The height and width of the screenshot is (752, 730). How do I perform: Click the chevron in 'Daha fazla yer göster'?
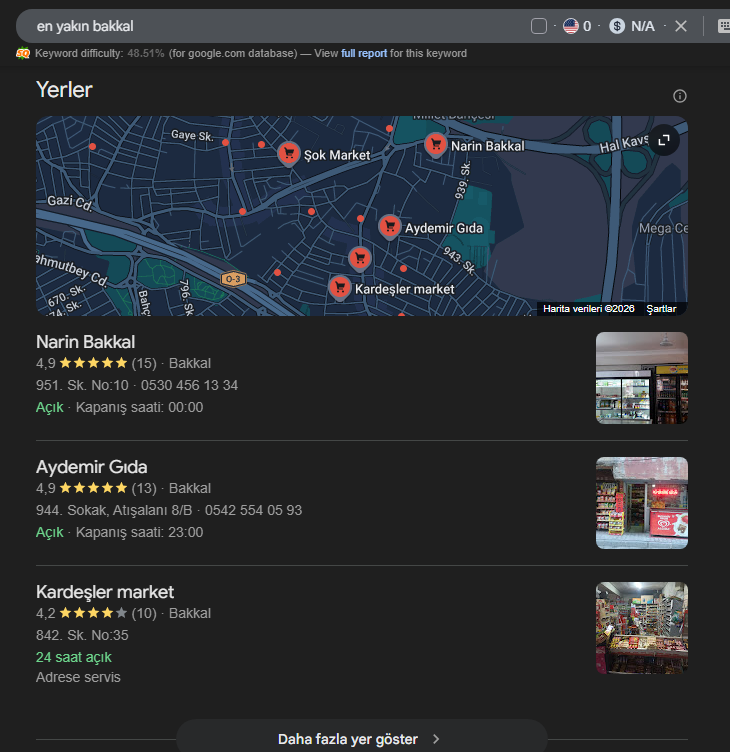[x=436, y=739]
